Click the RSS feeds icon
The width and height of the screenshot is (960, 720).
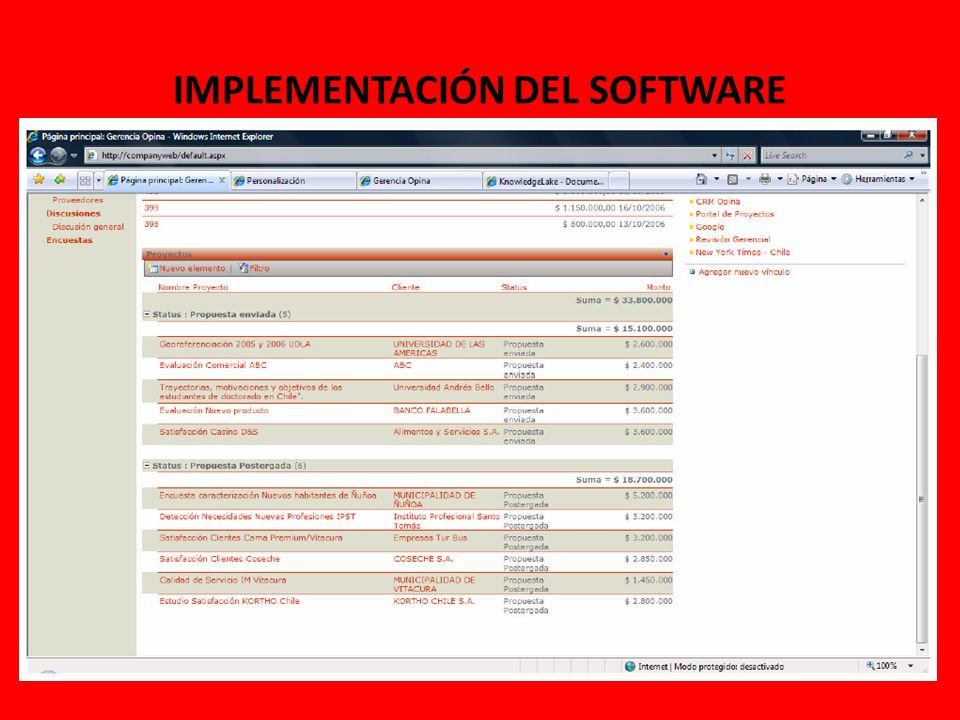[732, 179]
